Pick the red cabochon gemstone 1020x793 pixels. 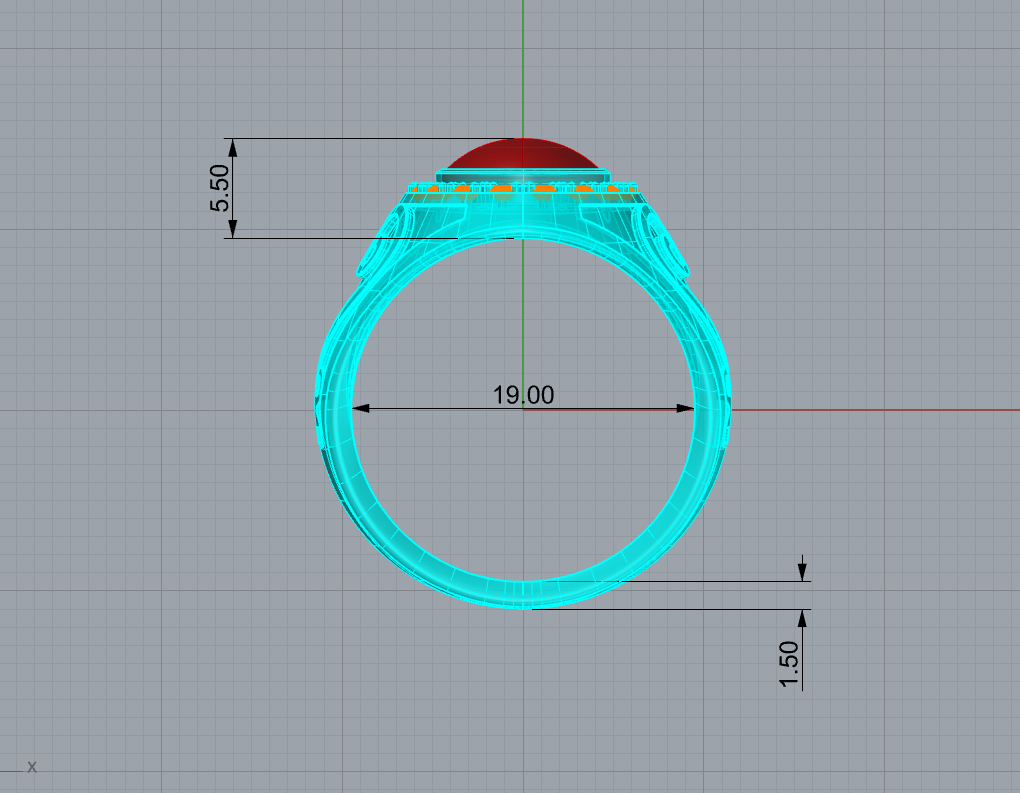[522, 154]
